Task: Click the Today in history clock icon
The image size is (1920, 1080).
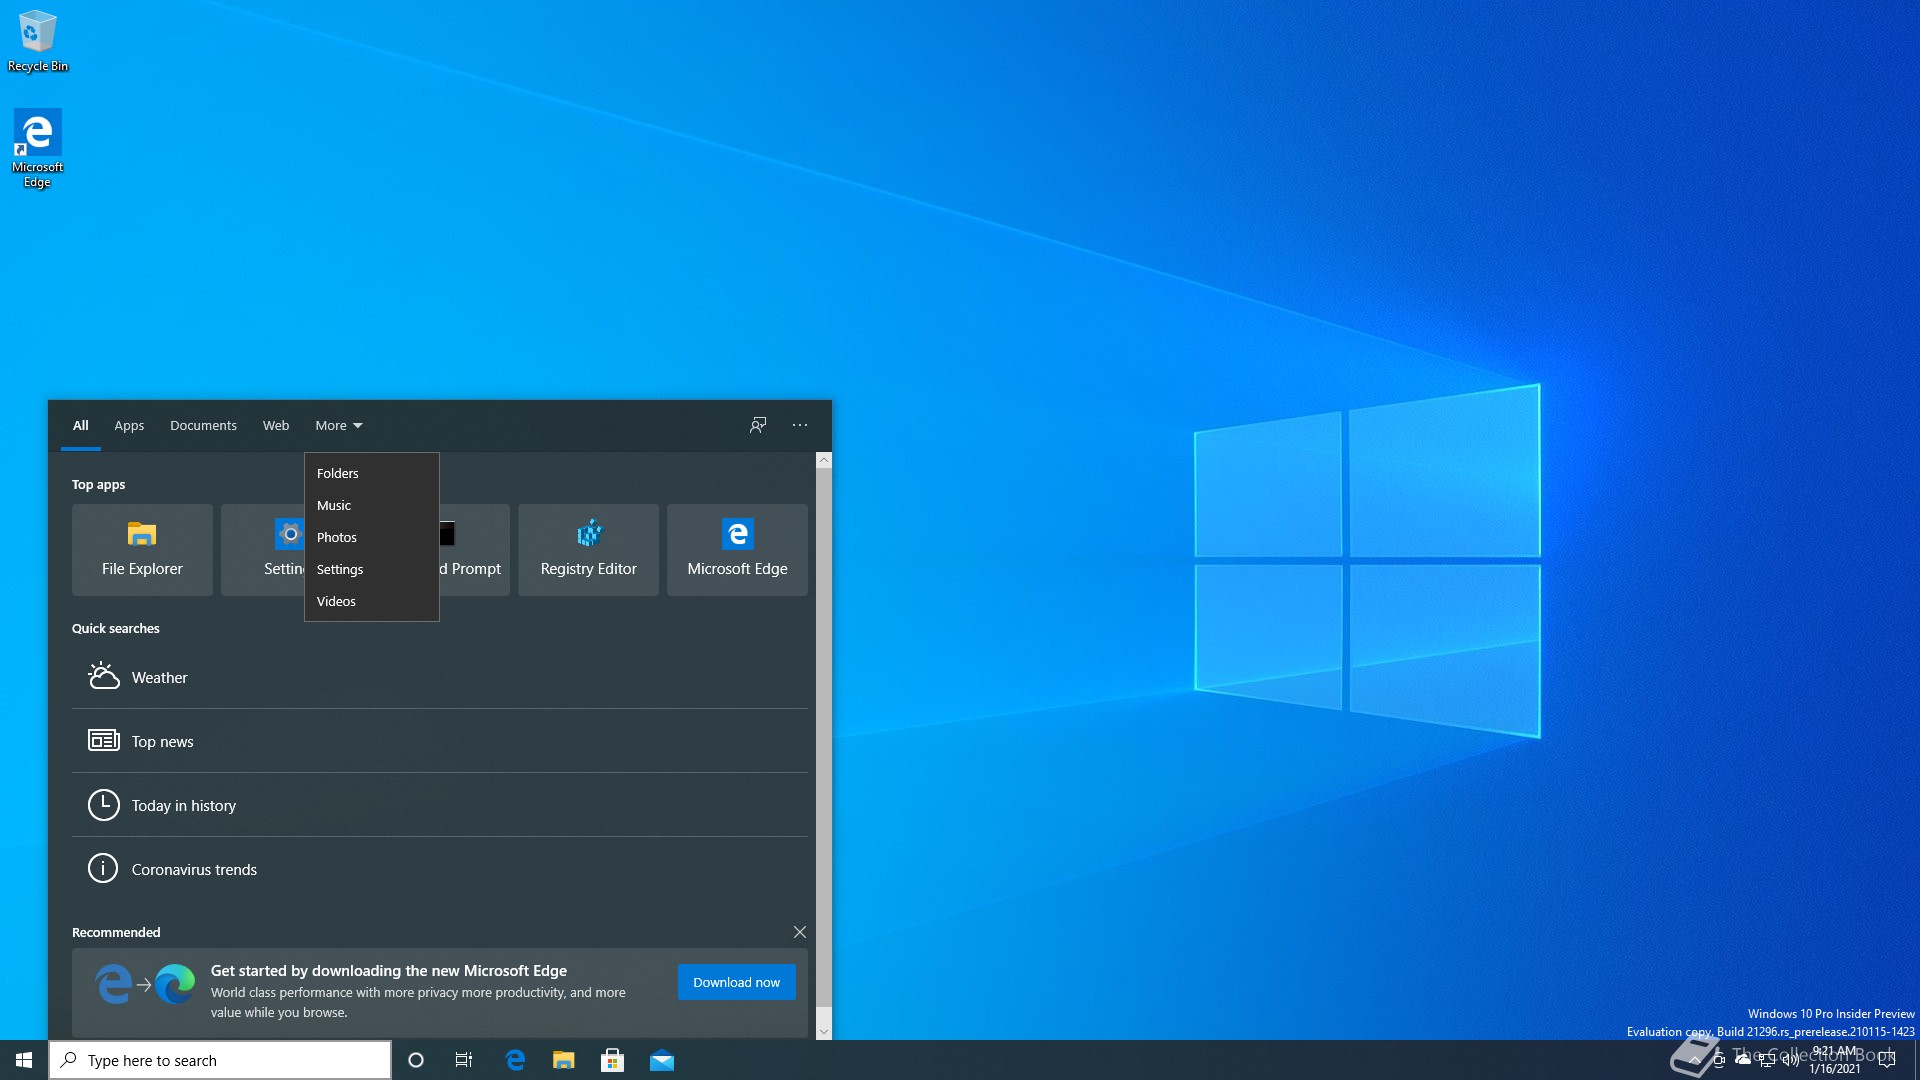Action: (x=103, y=805)
